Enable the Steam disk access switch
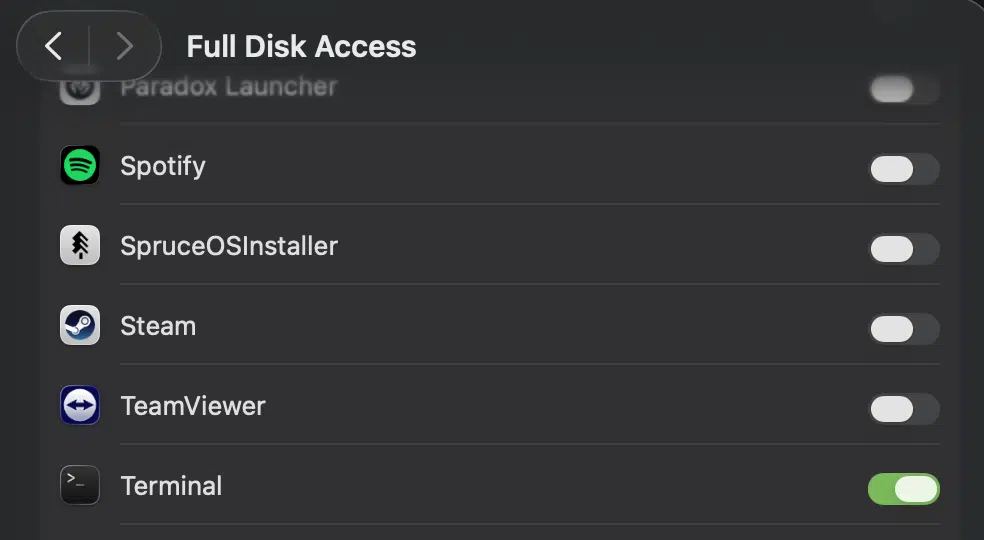The width and height of the screenshot is (984, 540). (904, 329)
